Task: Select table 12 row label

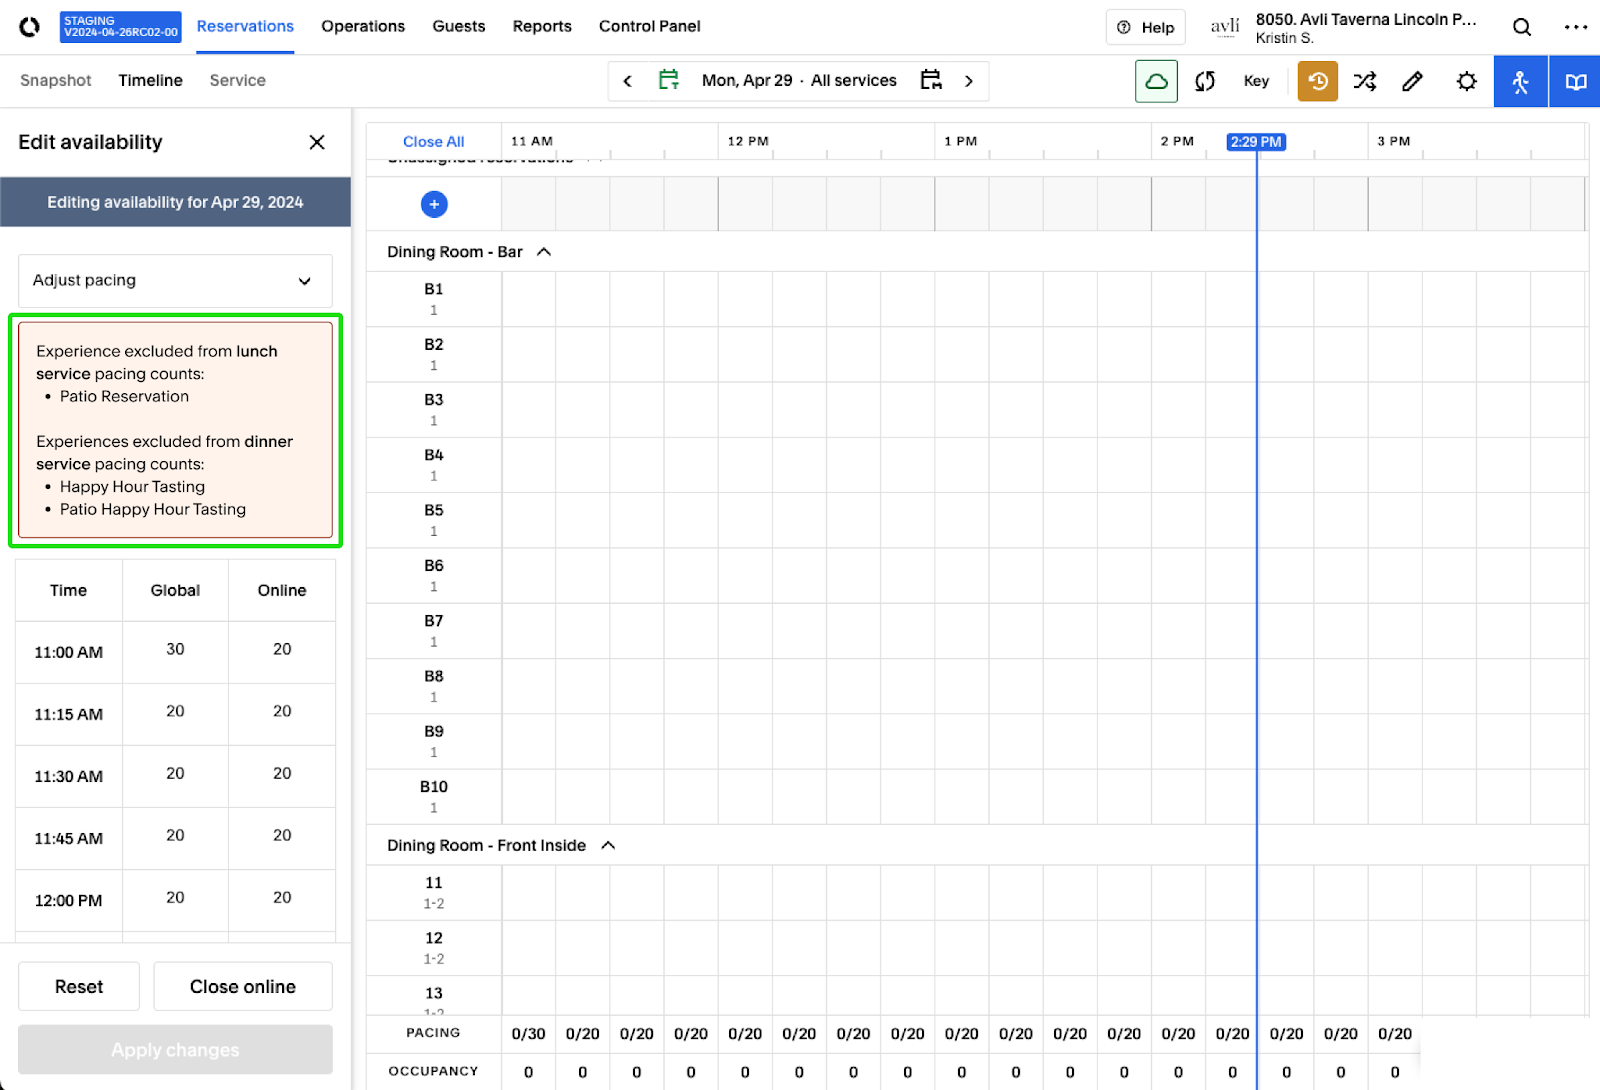Action: tap(433, 947)
